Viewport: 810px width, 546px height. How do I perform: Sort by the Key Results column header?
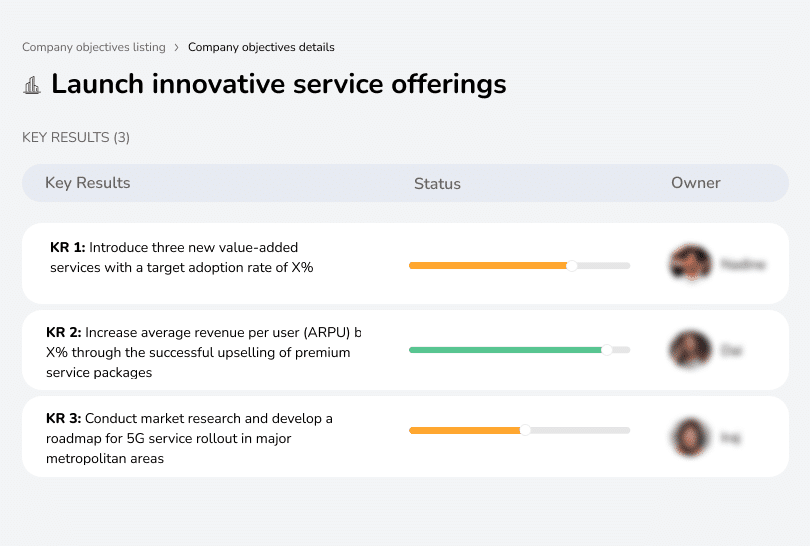point(87,183)
